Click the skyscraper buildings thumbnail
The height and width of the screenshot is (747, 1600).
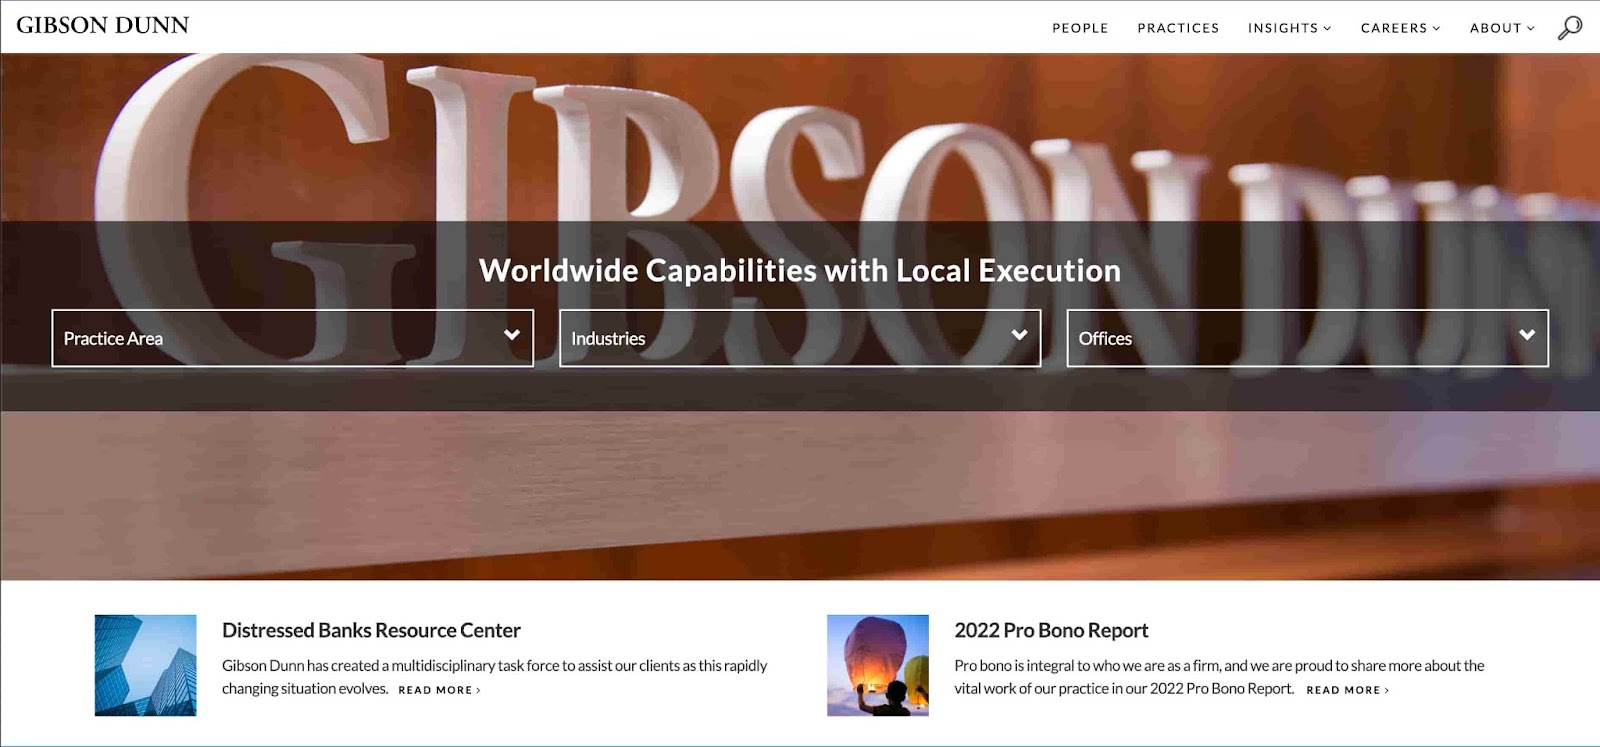pyautogui.click(x=146, y=665)
